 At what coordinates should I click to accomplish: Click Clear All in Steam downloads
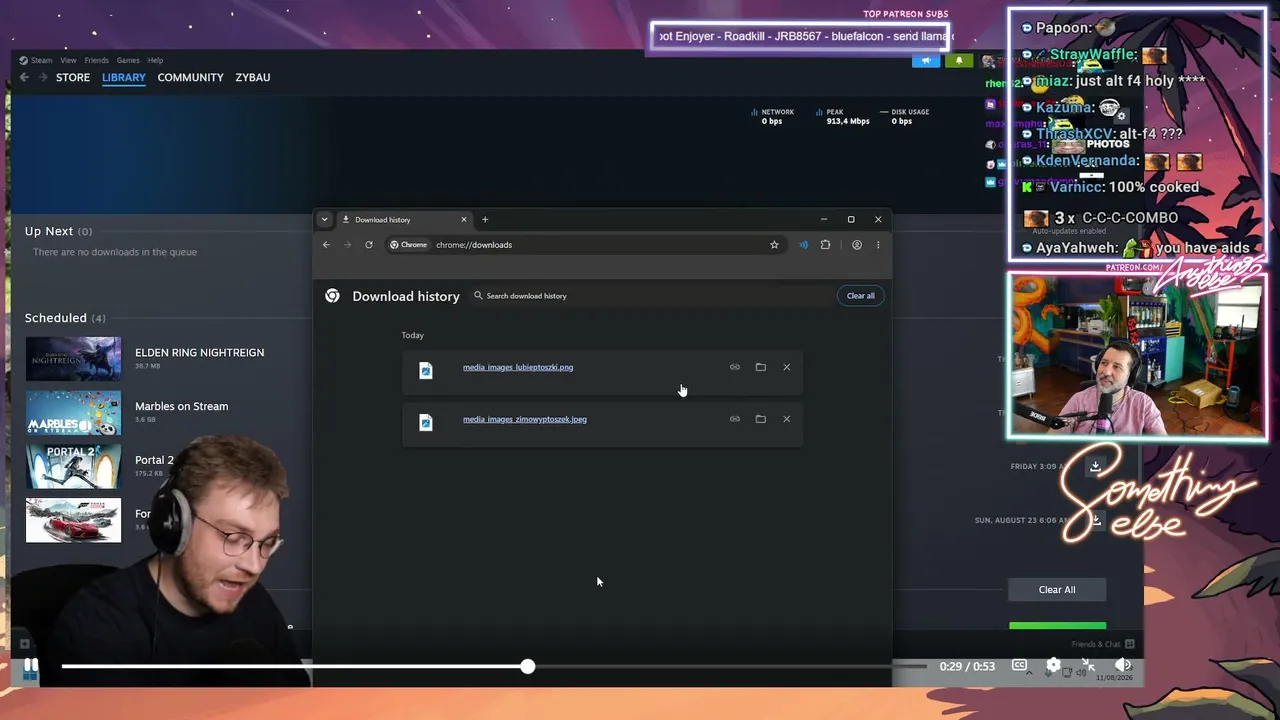click(1057, 590)
